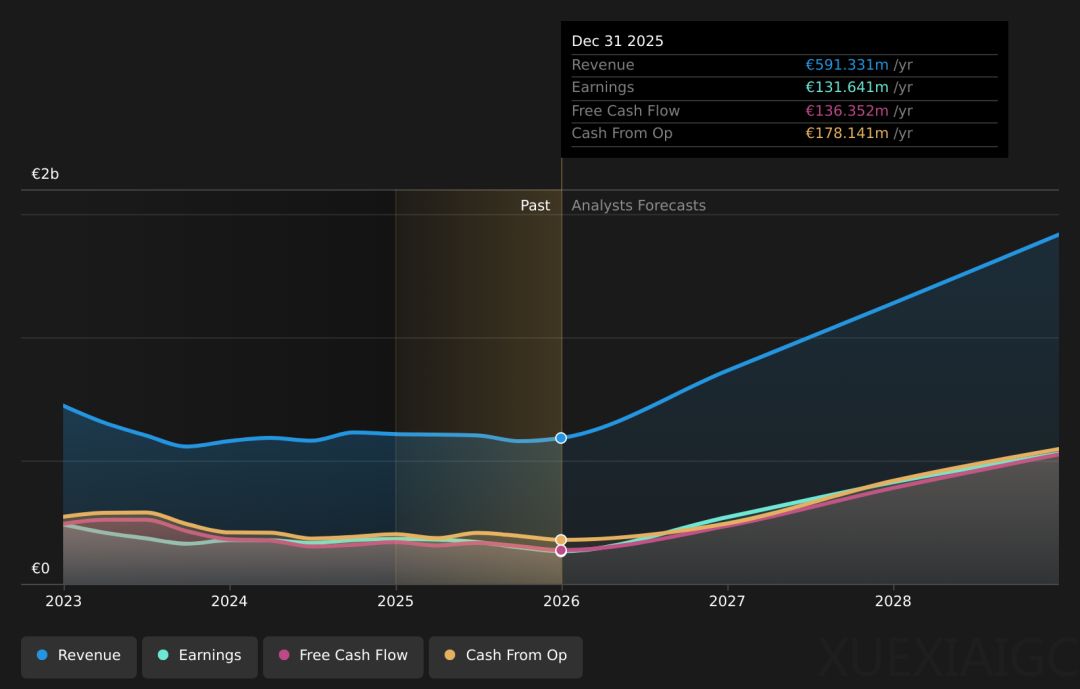
Task: Click the orange Cash From Op marker at 2026
Action: click(x=561, y=540)
